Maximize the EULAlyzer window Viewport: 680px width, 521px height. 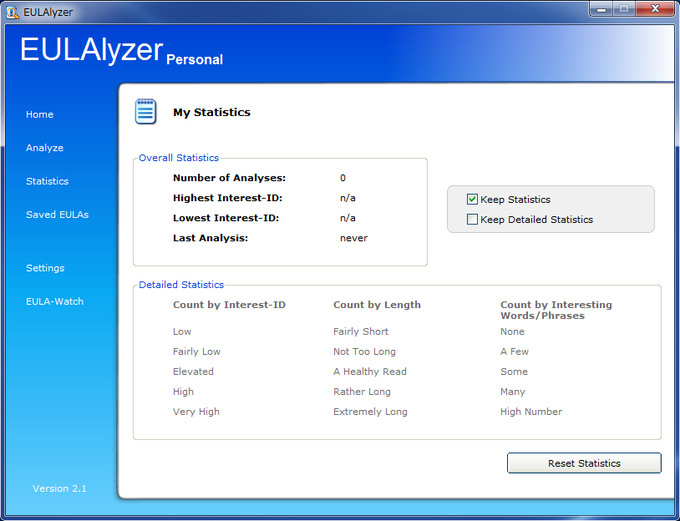[x=624, y=9]
